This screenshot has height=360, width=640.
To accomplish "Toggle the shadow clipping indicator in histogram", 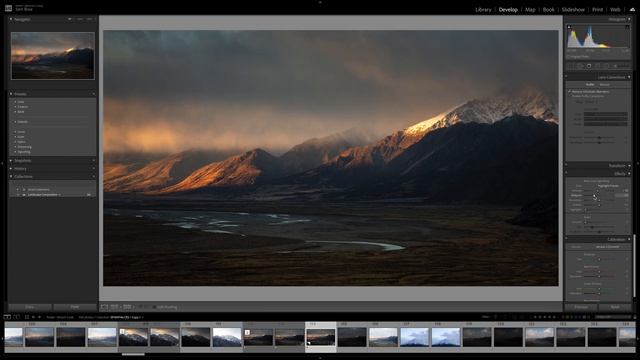I will [569, 27].
